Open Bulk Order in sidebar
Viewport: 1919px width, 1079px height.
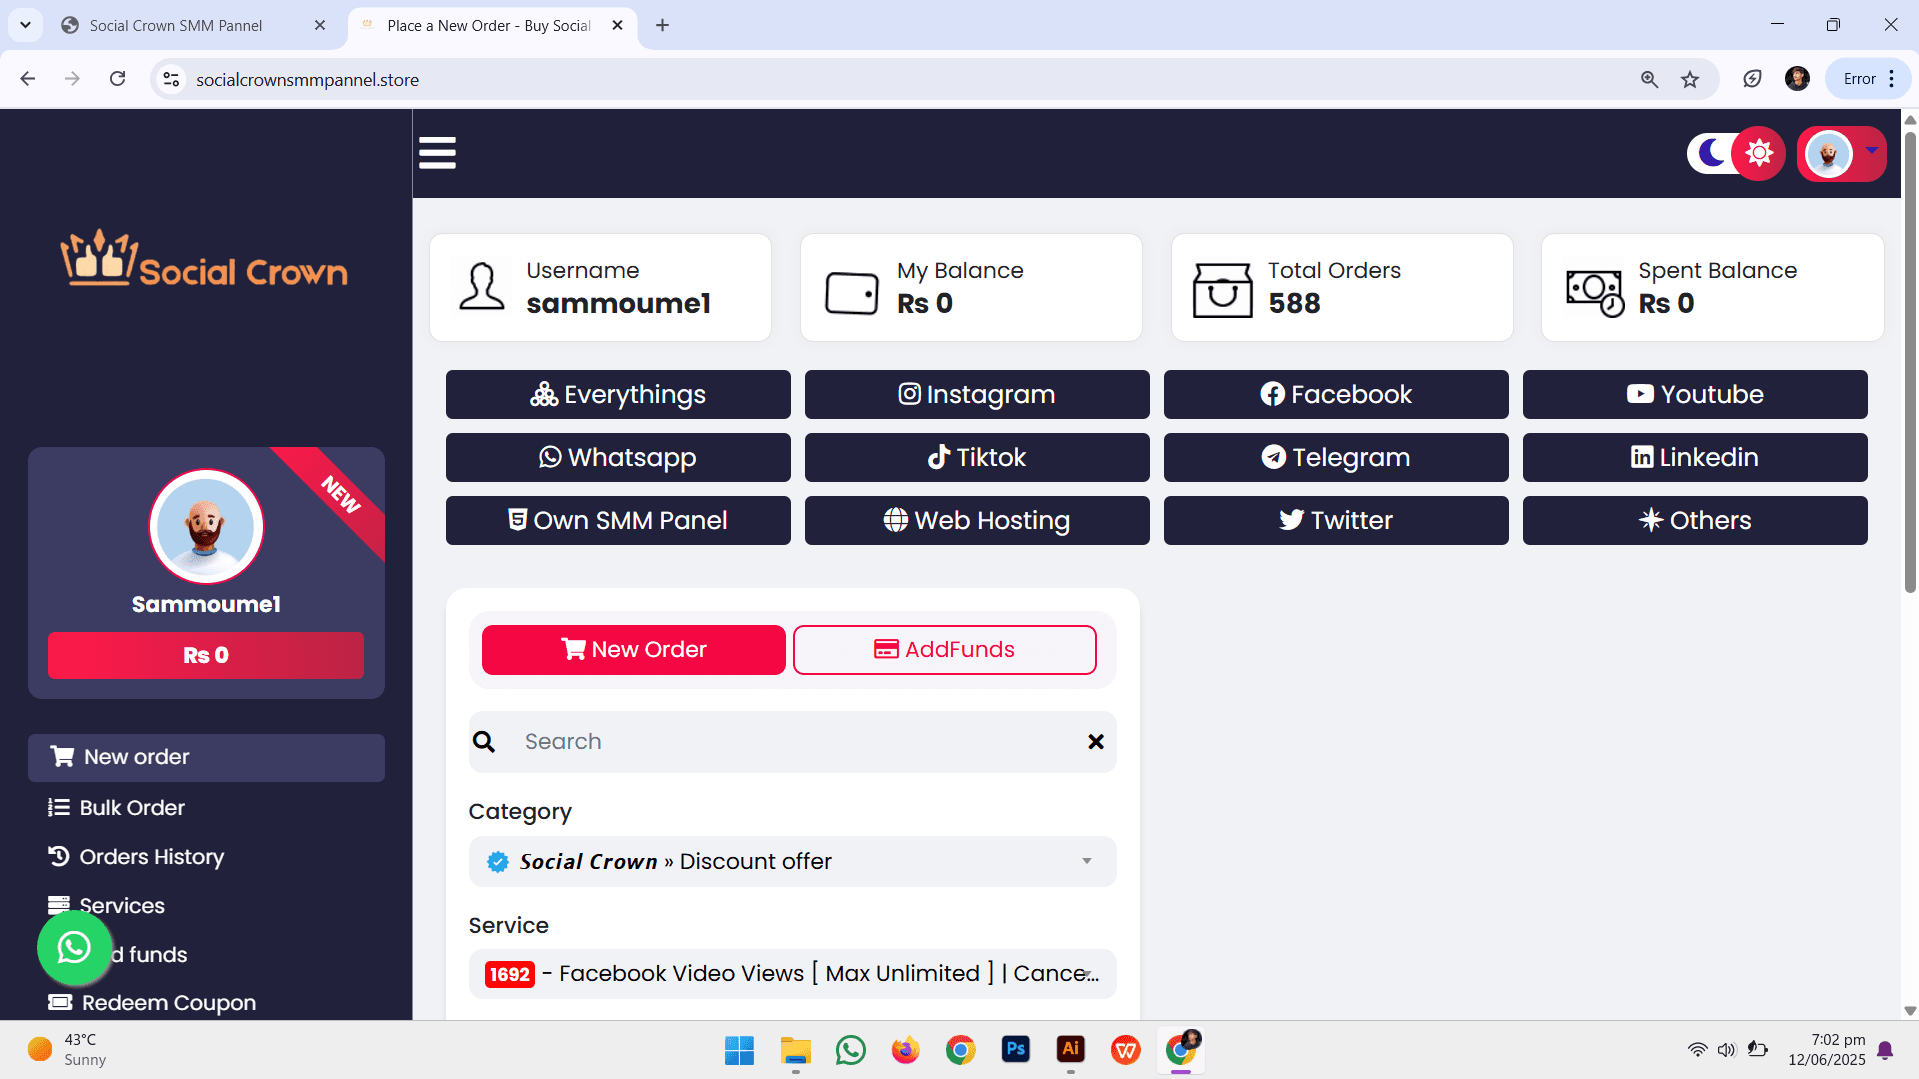point(117,808)
